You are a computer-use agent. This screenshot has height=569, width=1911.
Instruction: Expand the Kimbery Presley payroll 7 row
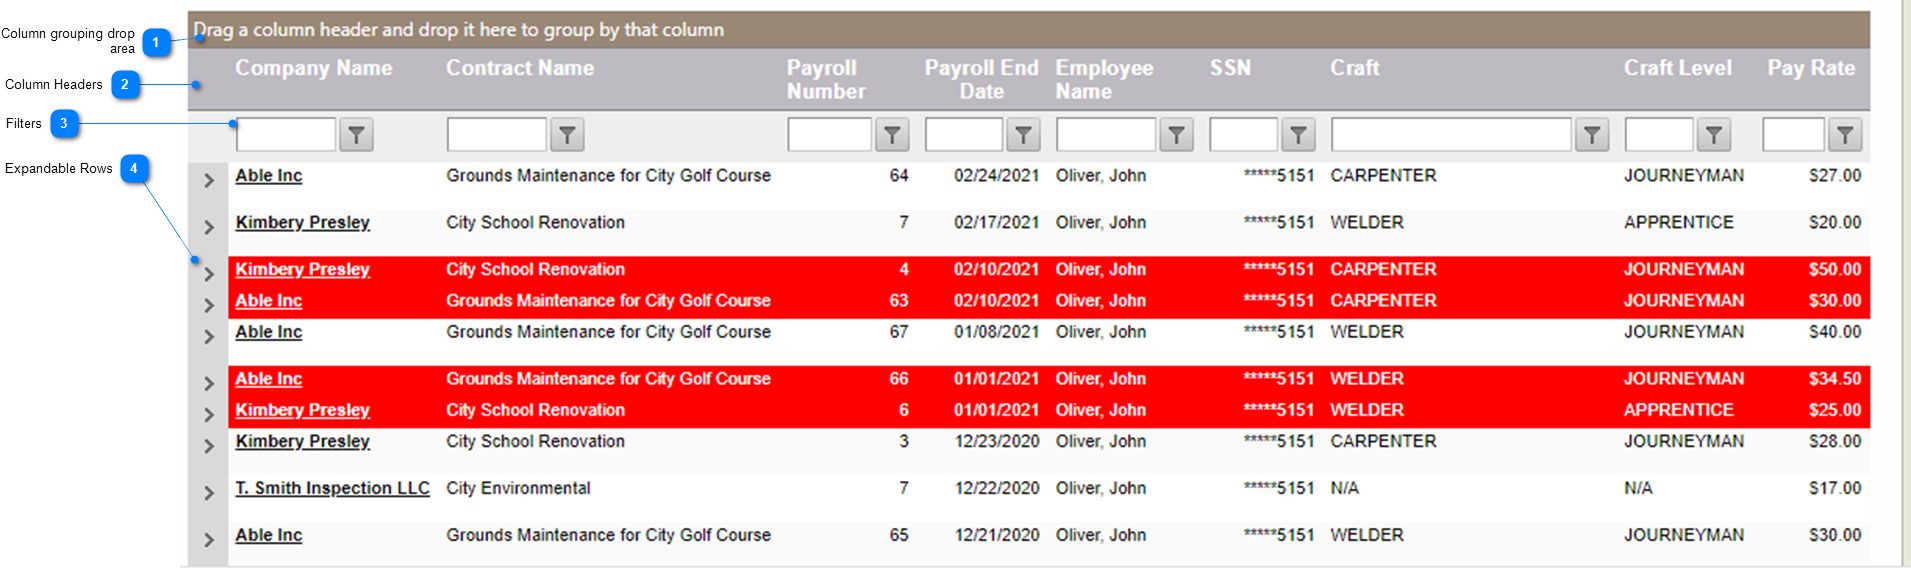coord(208,228)
